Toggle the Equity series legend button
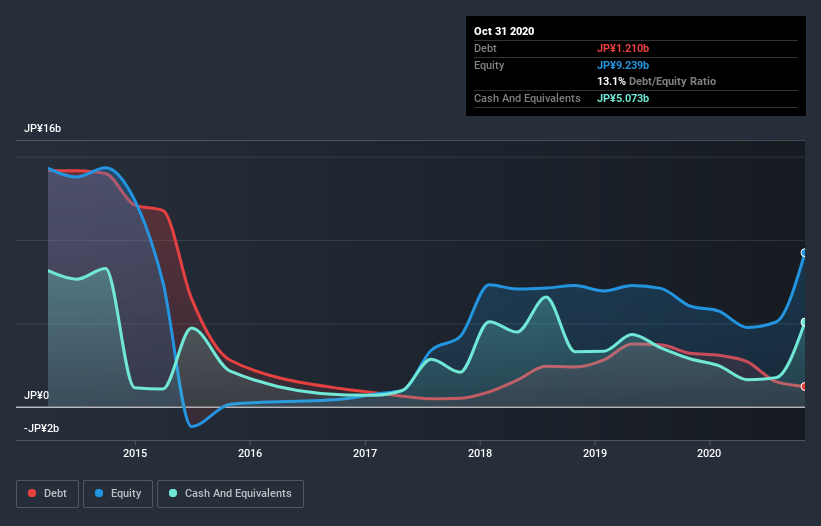 [x=118, y=494]
